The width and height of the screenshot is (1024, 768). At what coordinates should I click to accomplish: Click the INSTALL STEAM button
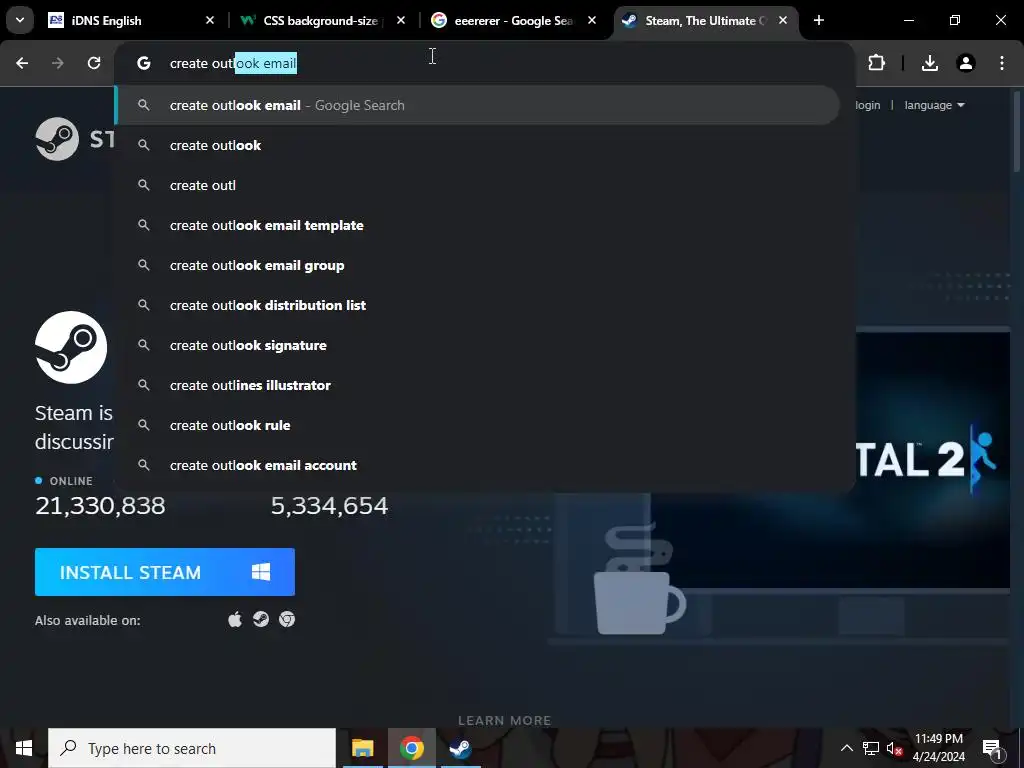coord(165,572)
